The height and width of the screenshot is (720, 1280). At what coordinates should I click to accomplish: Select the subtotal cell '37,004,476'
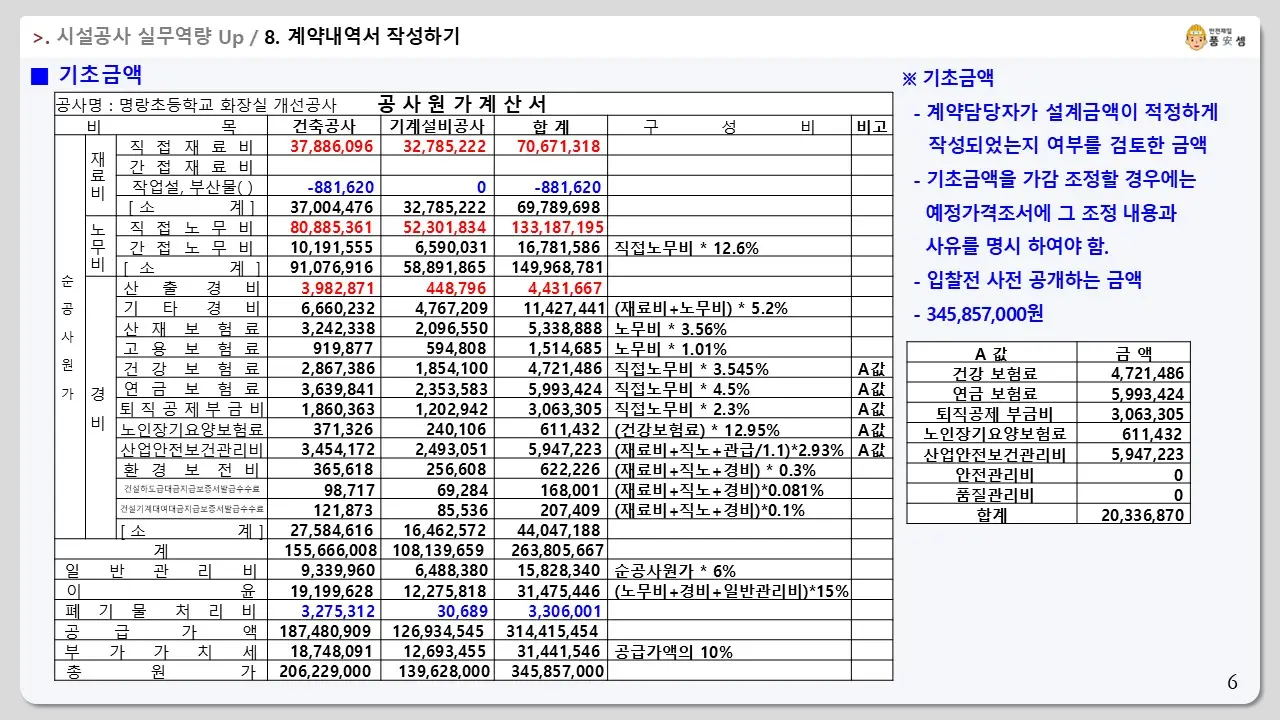[x=331, y=207]
